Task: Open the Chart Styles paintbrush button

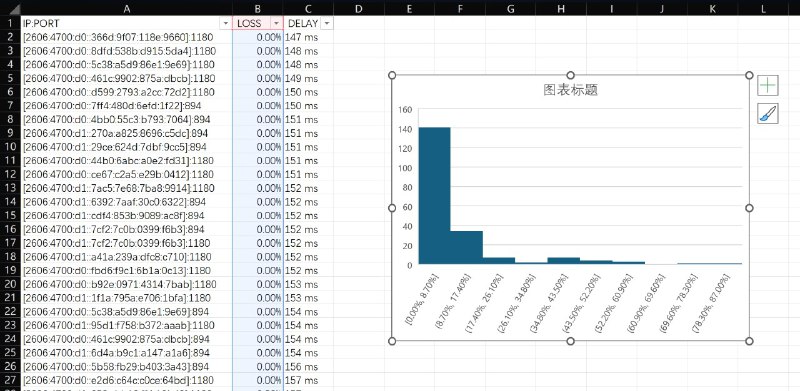Action: (x=768, y=114)
